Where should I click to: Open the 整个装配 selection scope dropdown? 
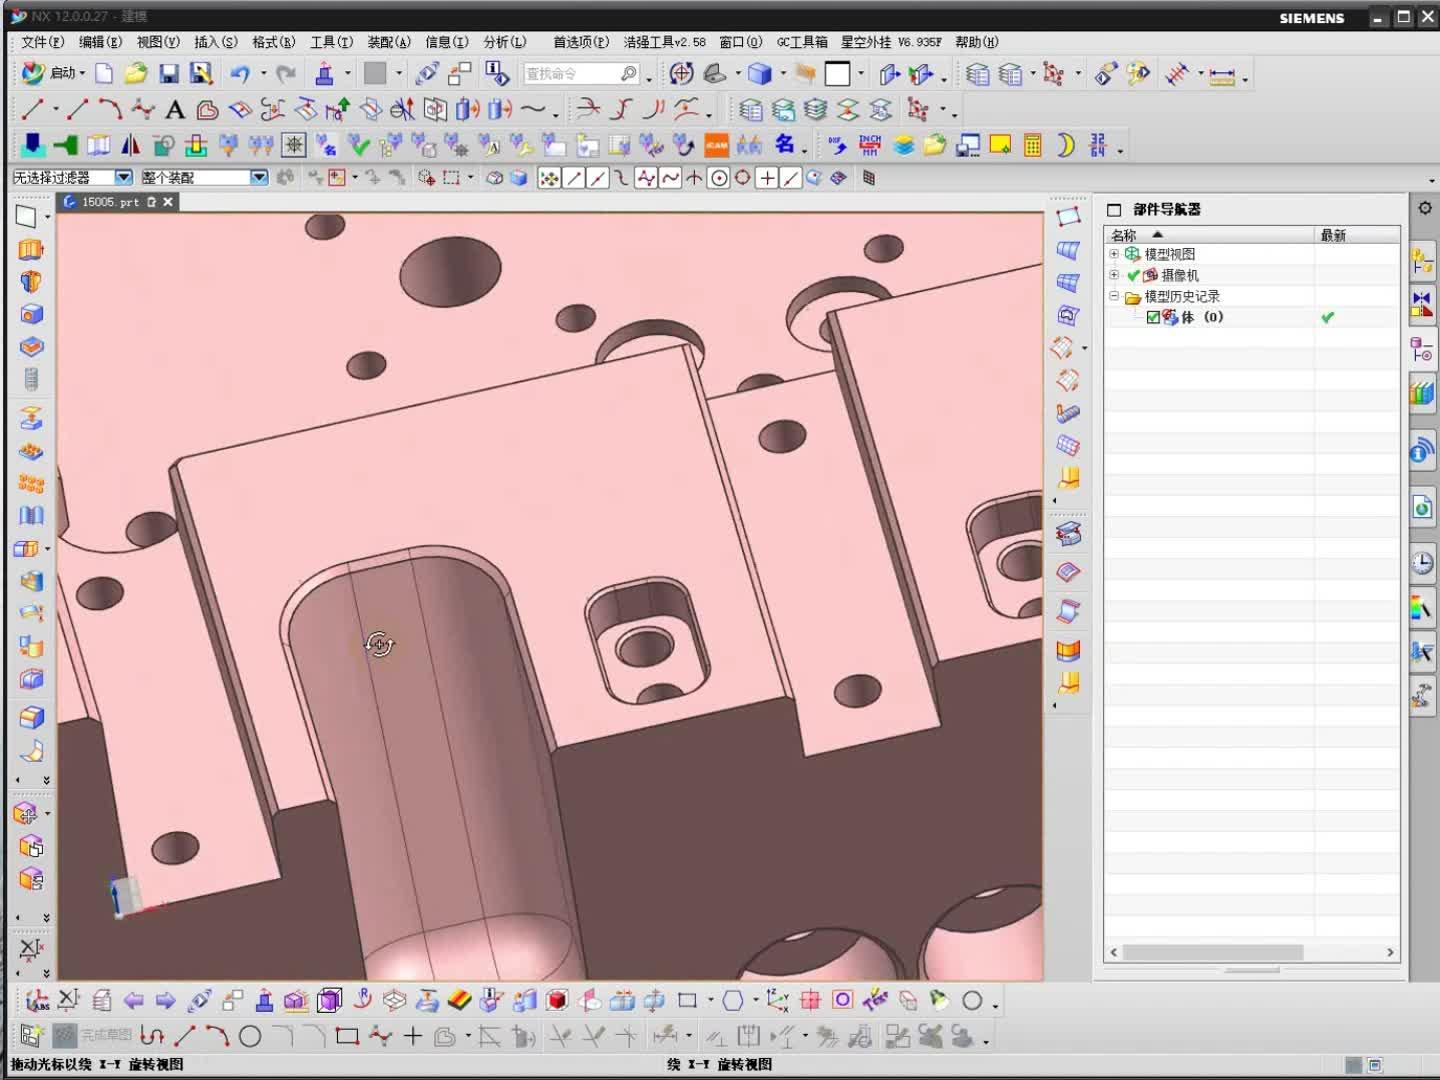[x=258, y=177]
